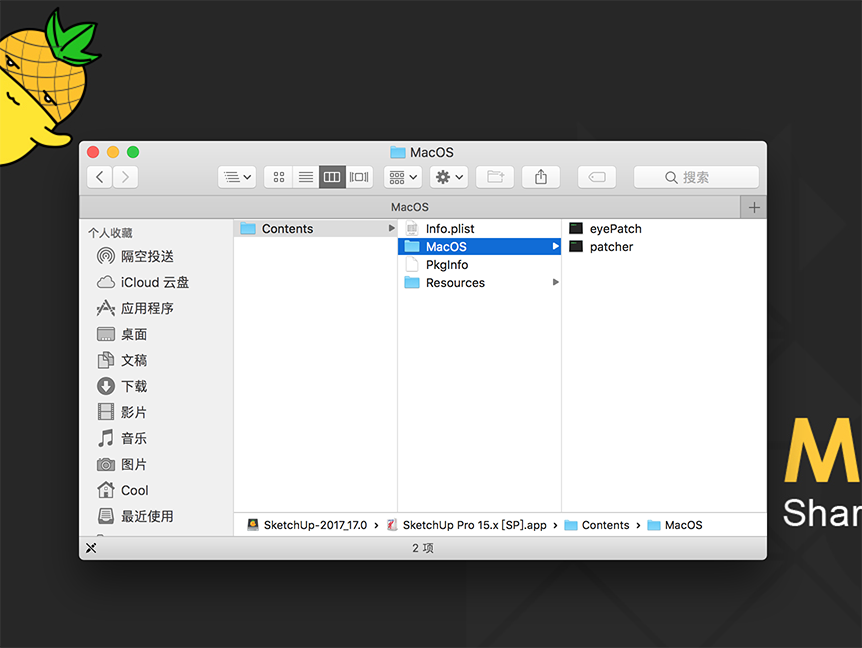Minimize the Finder window with yellow button
Screen dimensions: 862x648
pyautogui.click(x=113, y=152)
